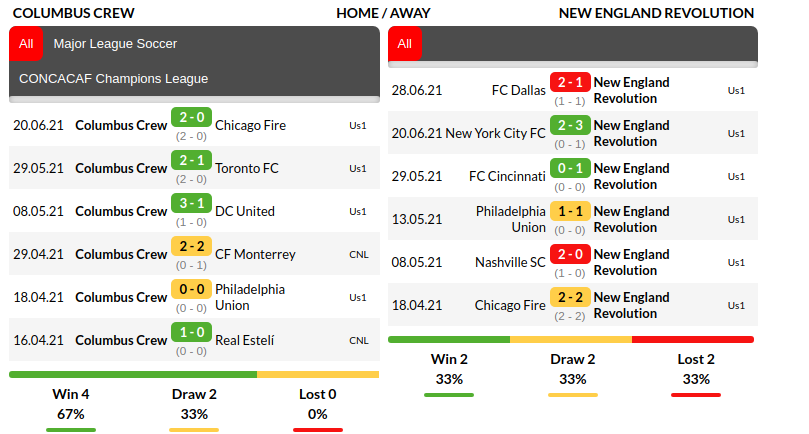Image resolution: width=809 pixels, height=434 pixels.
Task: Click Chicago Fire in the 20.06.21 match
Action: coord(250,126)
